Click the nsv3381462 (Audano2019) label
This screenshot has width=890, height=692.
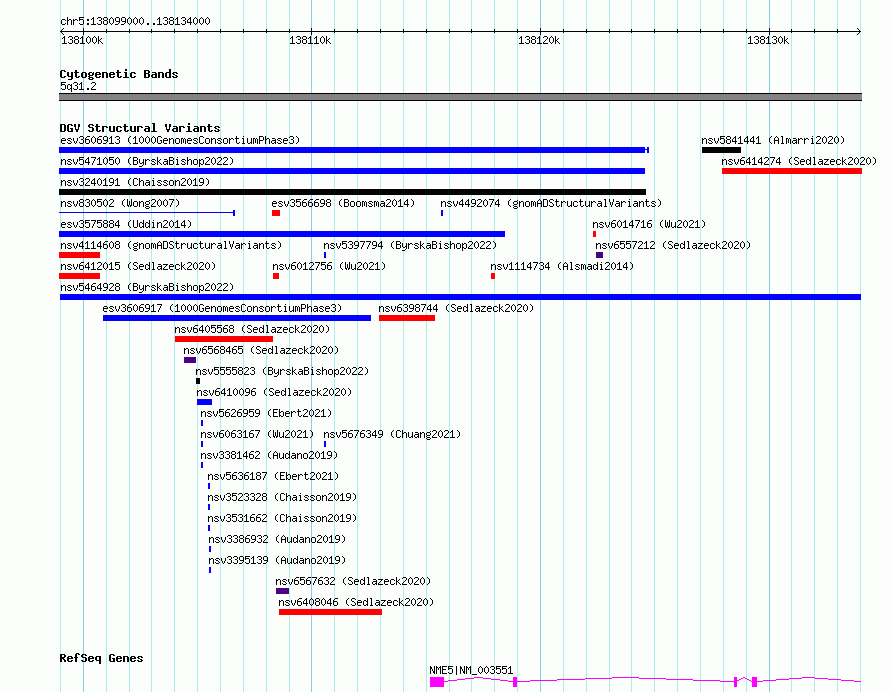click(x=269, y=455)
